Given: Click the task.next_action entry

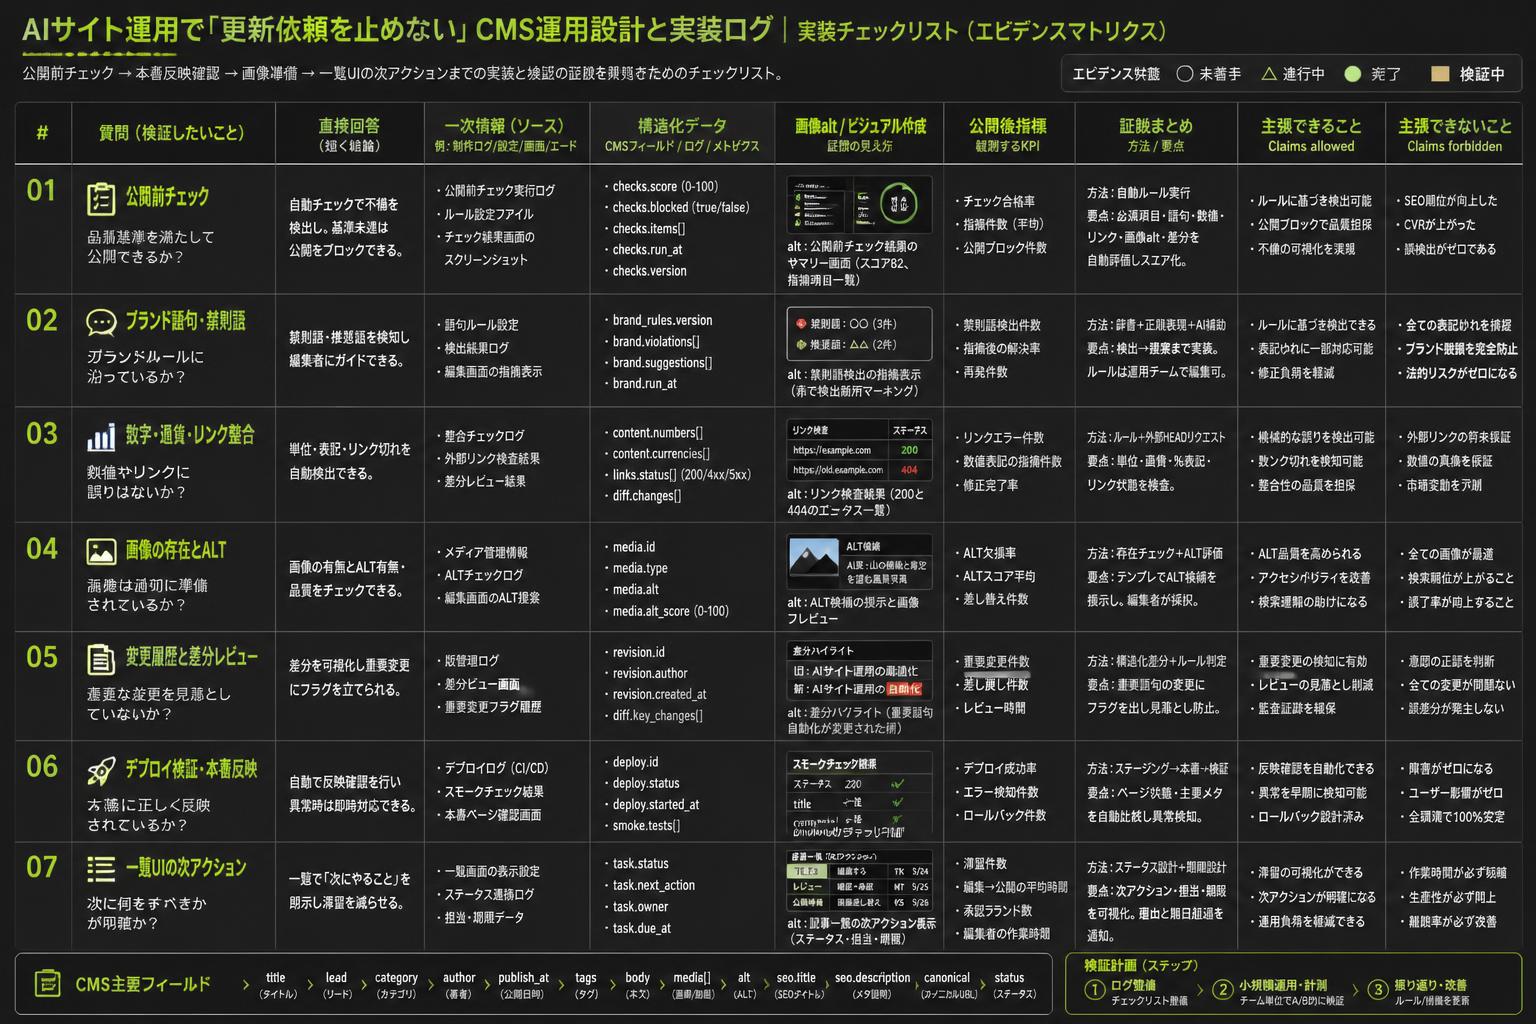Looking at the screenshot, I should [653, 885].
